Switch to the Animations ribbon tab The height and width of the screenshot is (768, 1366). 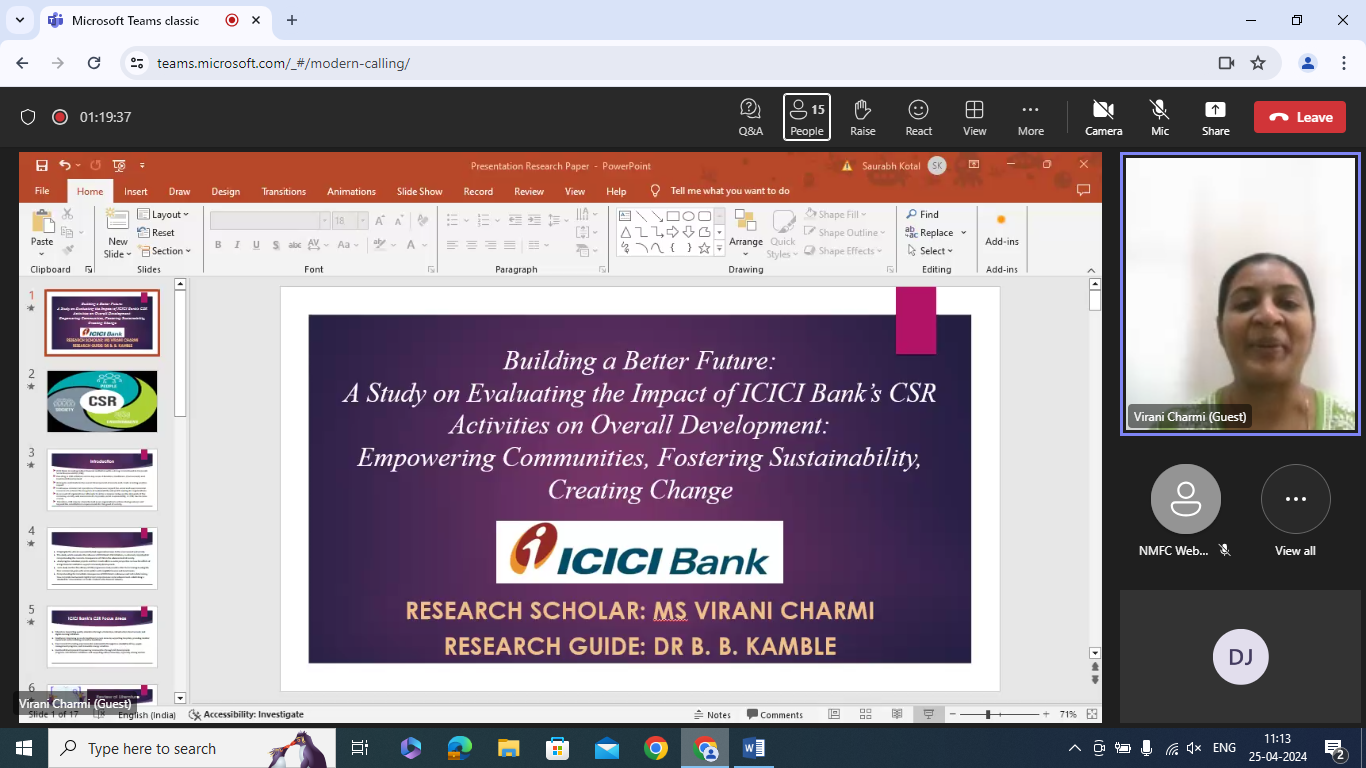351,191
